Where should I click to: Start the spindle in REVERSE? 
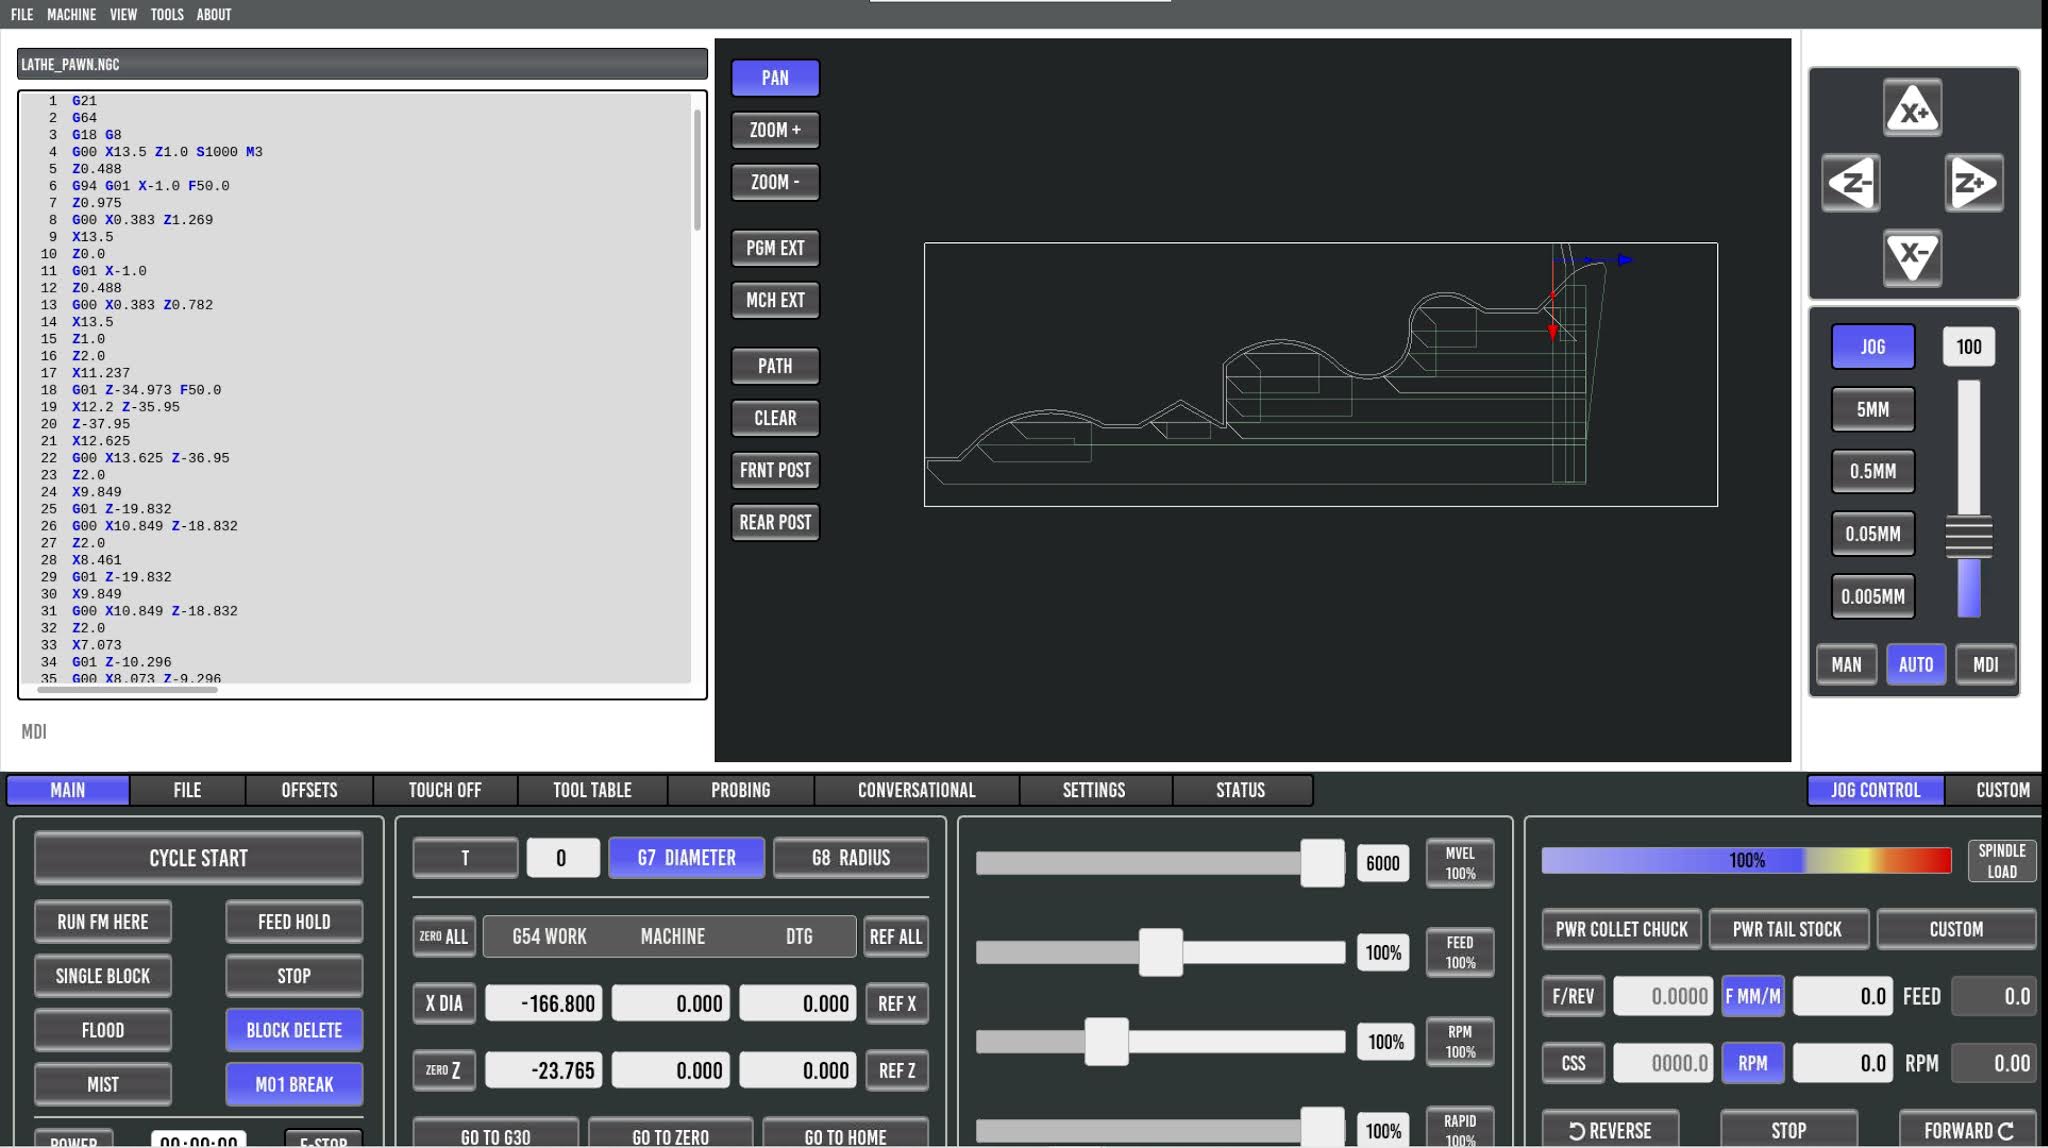coord(1610,1130)
